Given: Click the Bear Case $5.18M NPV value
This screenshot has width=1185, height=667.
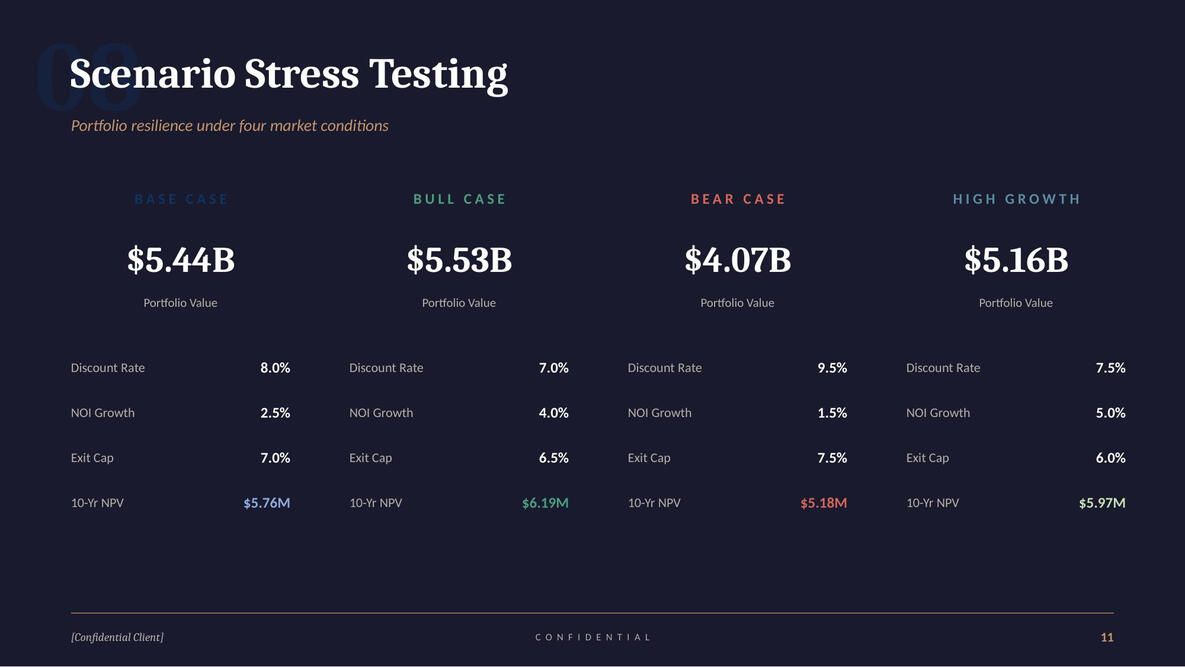Looking at the screenshot, I should (x=823, y=503).
